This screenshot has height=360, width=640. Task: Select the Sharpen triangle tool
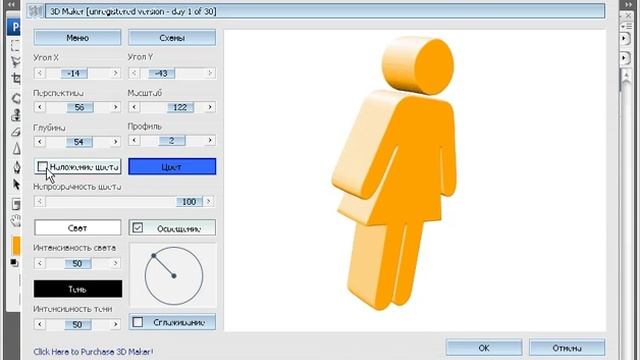click(x=16, y=148)
